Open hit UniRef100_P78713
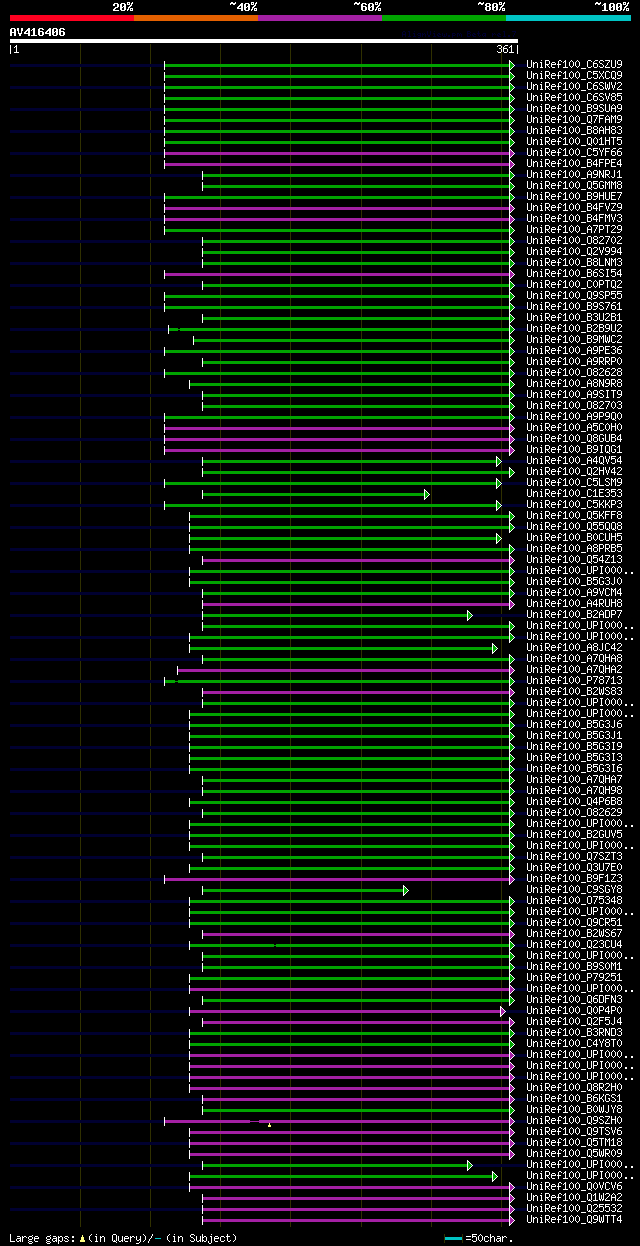This screenshot has height=1246, width=640. (574, 681)
